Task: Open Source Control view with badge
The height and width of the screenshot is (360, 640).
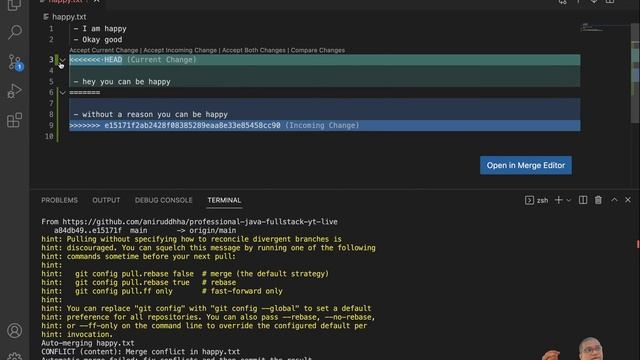Action: click(15, 62)
